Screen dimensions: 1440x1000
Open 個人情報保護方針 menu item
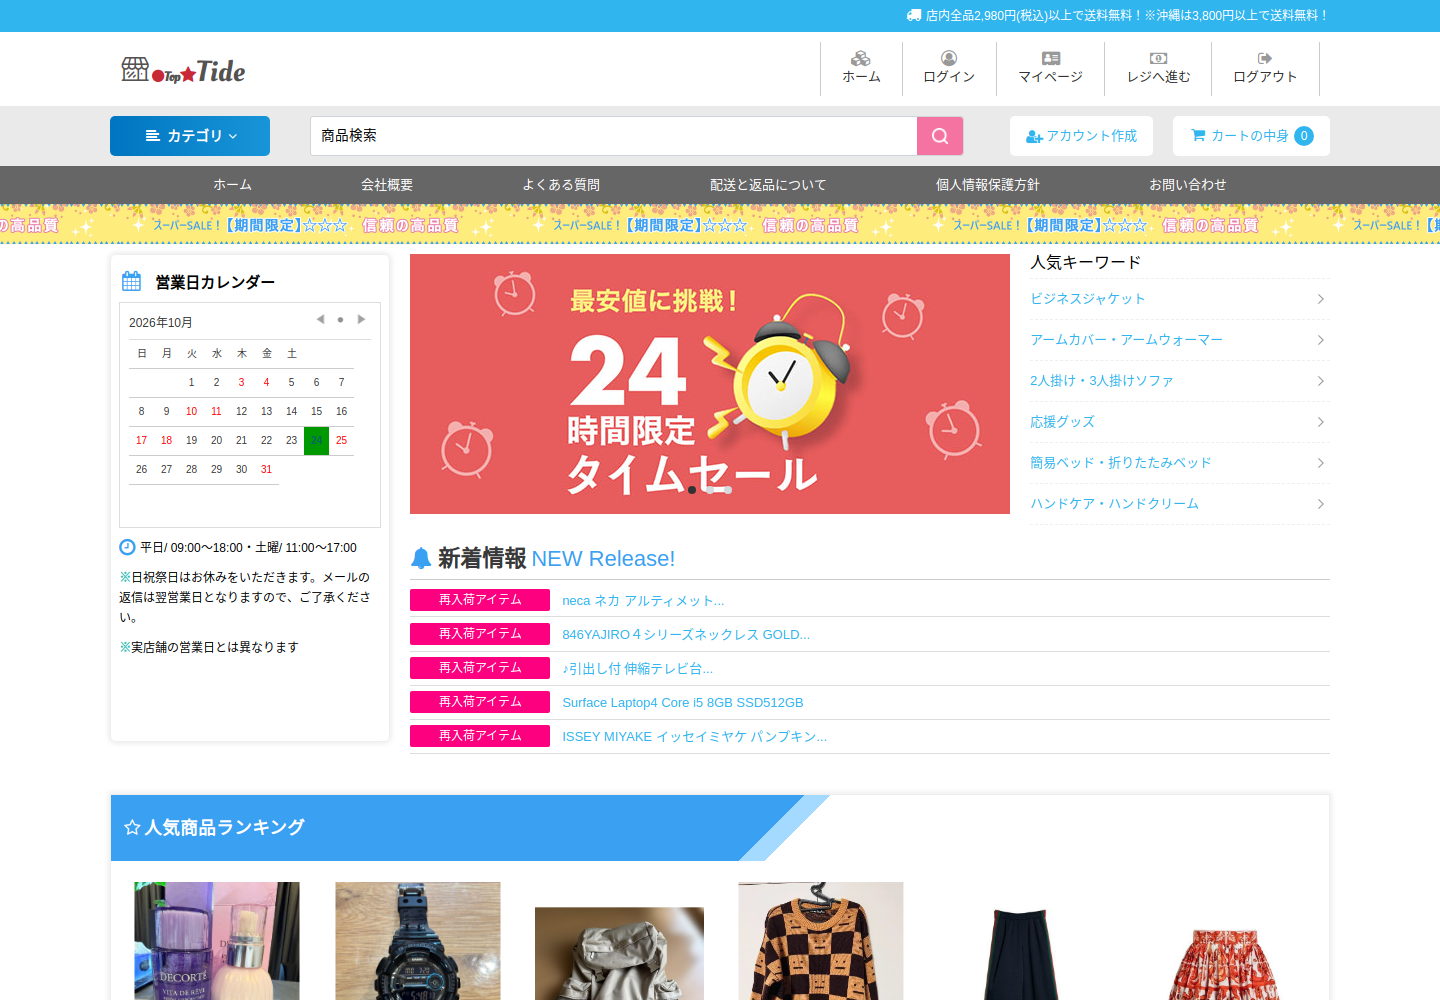point(987,185)
